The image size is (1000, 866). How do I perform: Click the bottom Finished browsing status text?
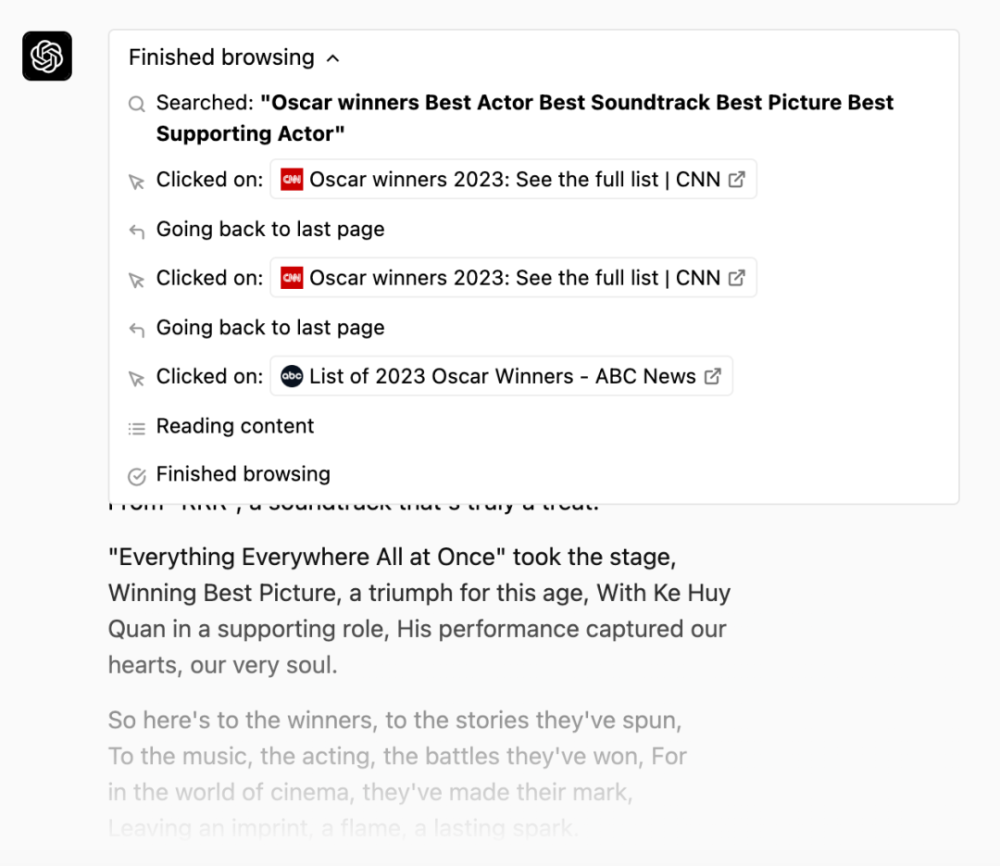[x=243, y=475]
